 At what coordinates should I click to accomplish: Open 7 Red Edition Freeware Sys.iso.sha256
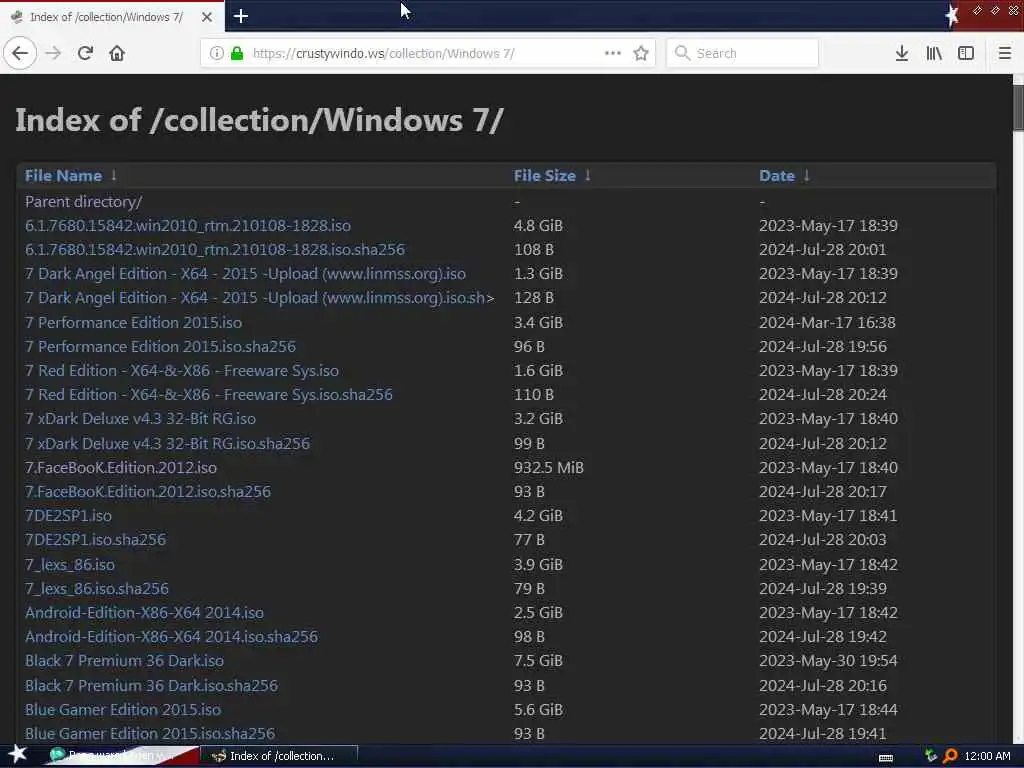point(209,394)
